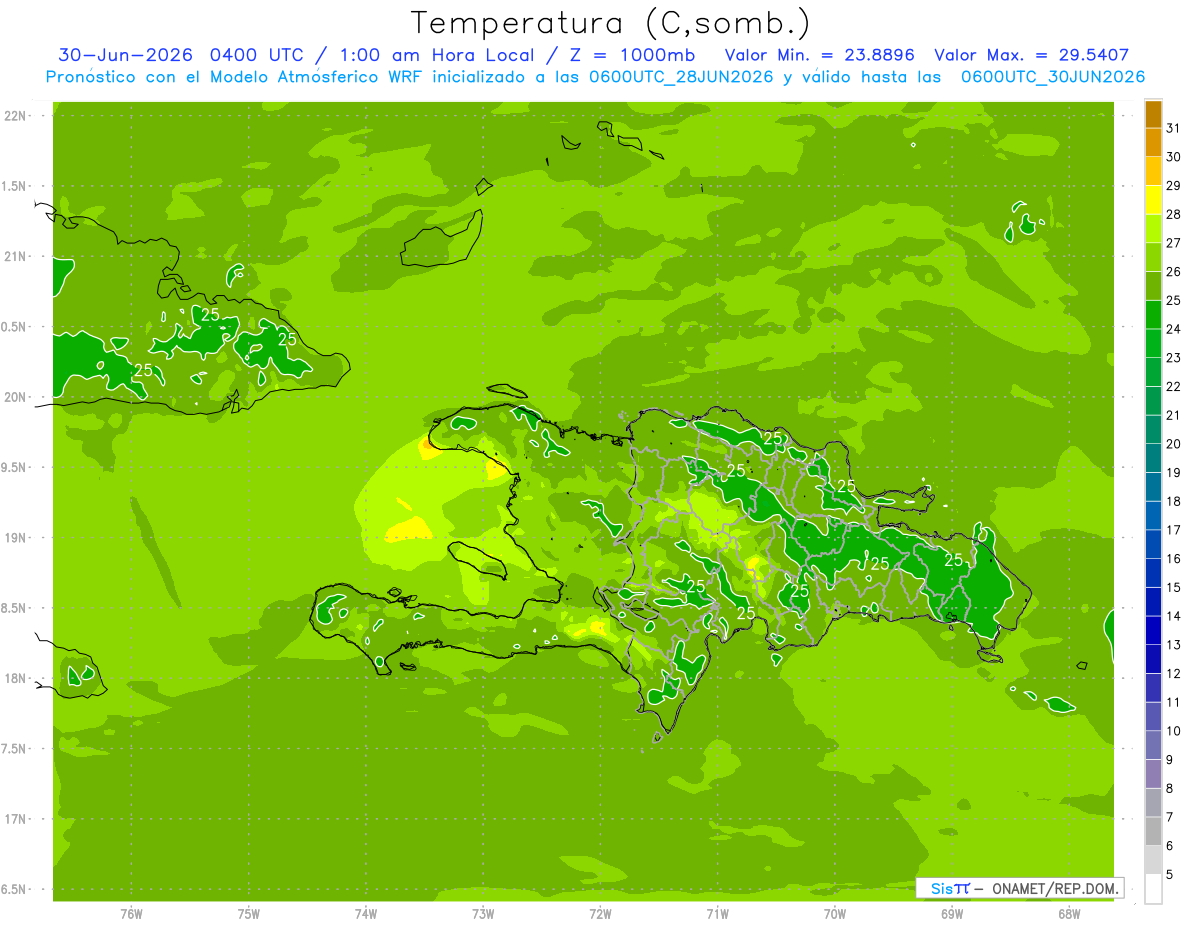Click the color bar label '31'

click(x=1173, y=128)
